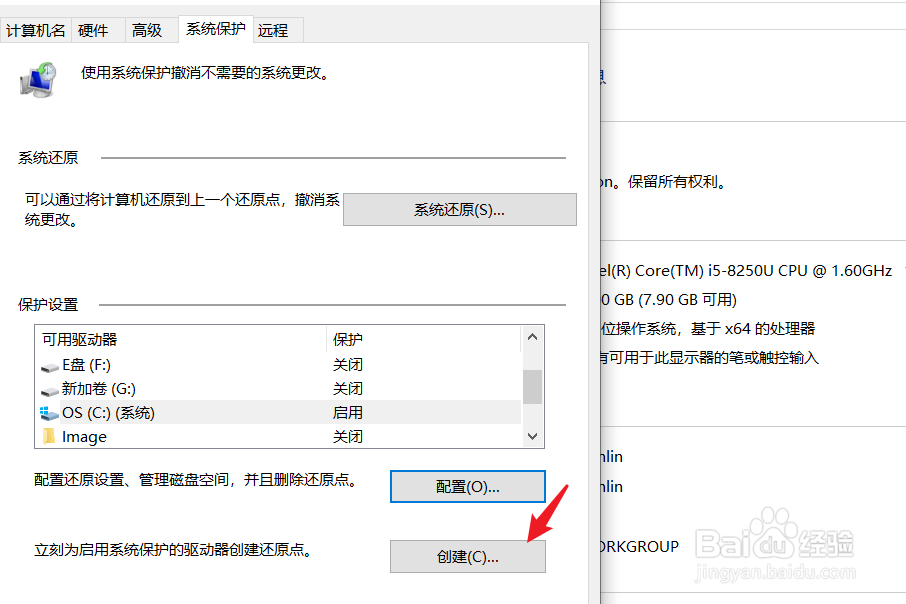The width and height of the screenshot is (906, 604).
Task: Select the OS (C:) system drive icon
Action: [x=50, y=412]
